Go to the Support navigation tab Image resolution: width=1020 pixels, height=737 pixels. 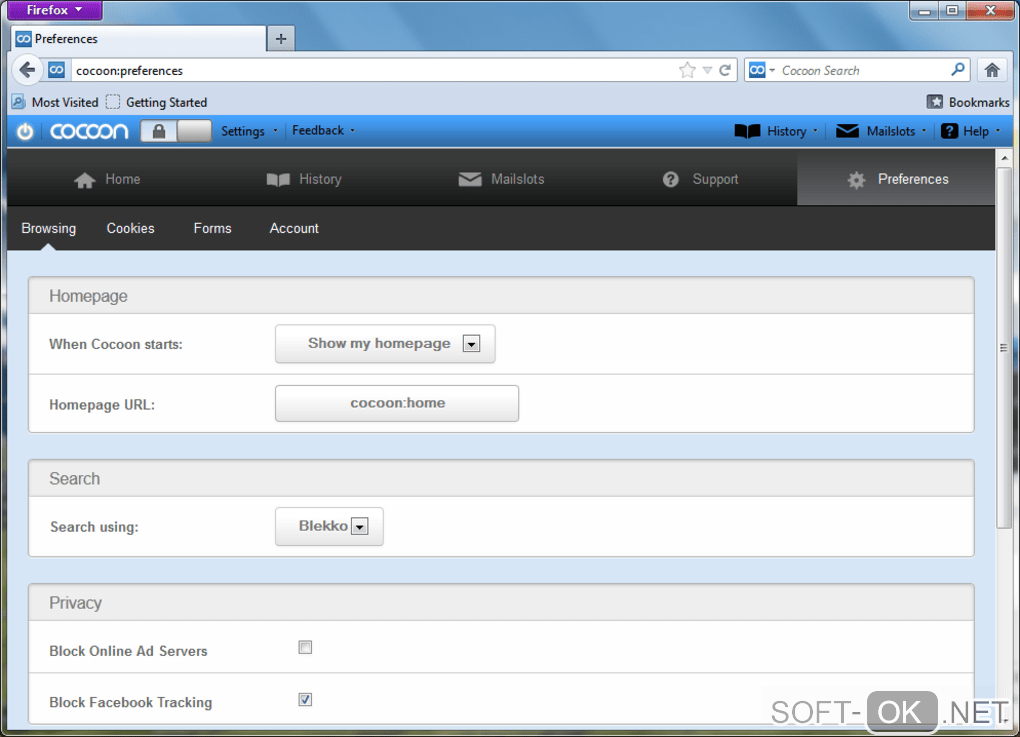[x=701, y=179]
